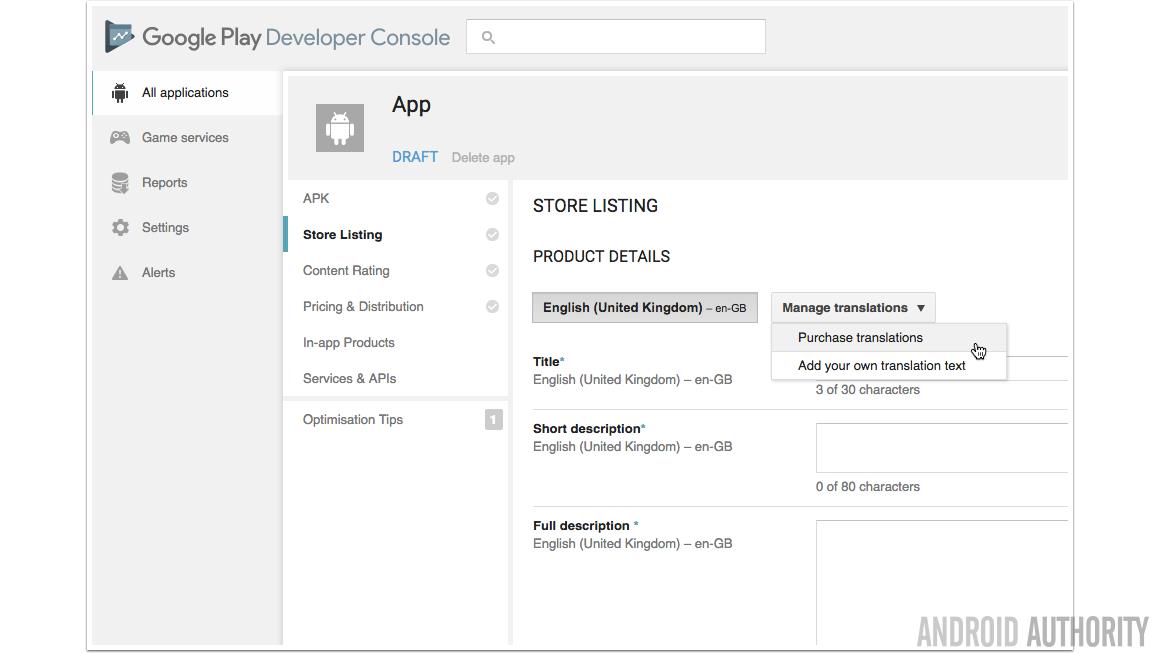Screen dimensions: 1160x653
Task: Click the DRAFT status link
Action: tap(415, 157)
